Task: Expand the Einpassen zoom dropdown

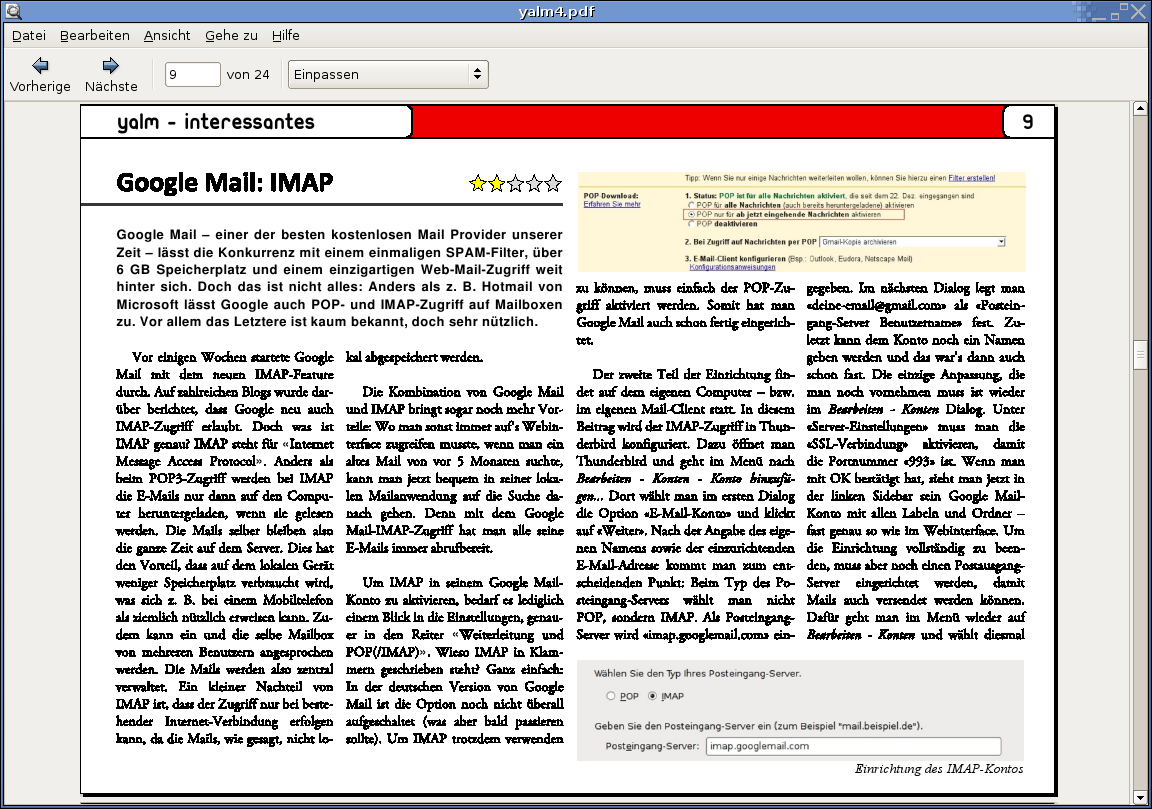Action: coord(388,74)
